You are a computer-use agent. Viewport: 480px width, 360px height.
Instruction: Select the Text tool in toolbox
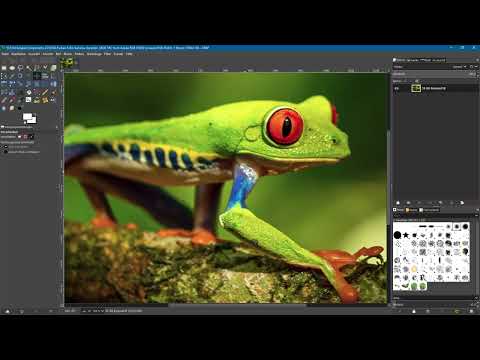[20, 92]
